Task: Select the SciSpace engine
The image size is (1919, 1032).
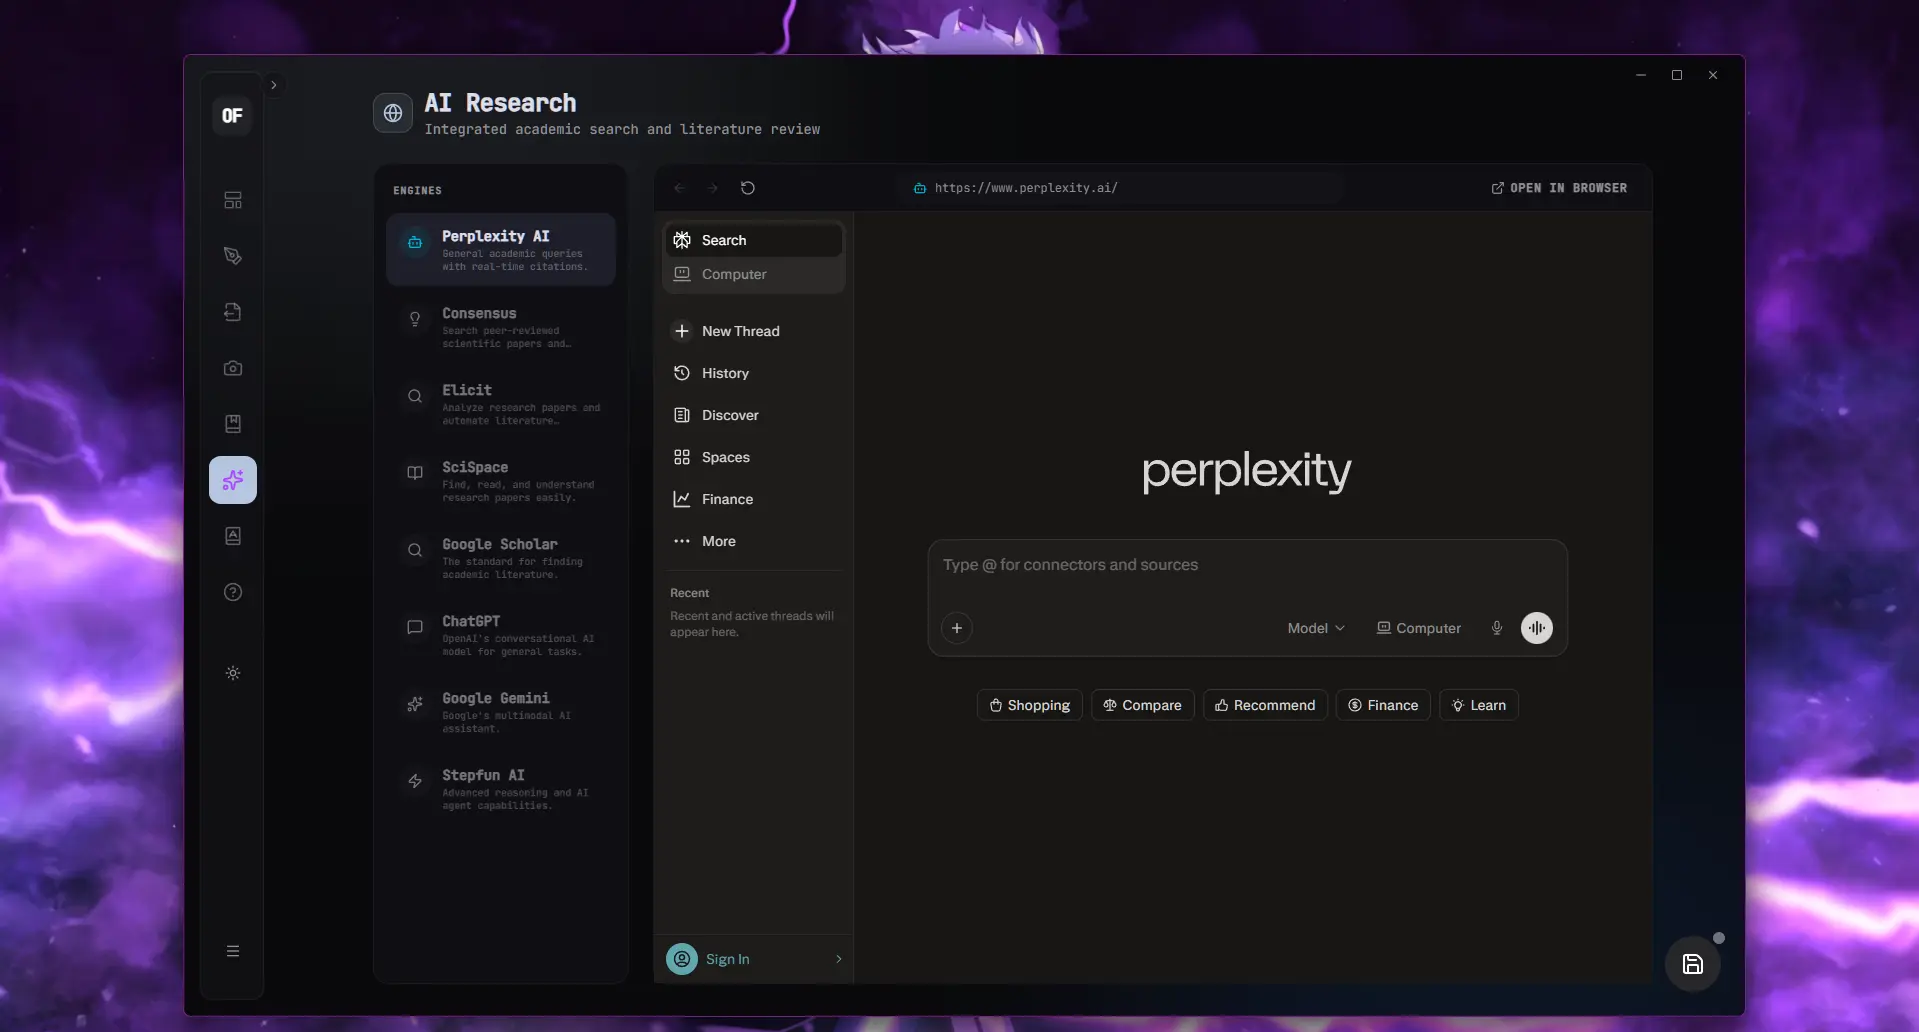Action: 501,481
